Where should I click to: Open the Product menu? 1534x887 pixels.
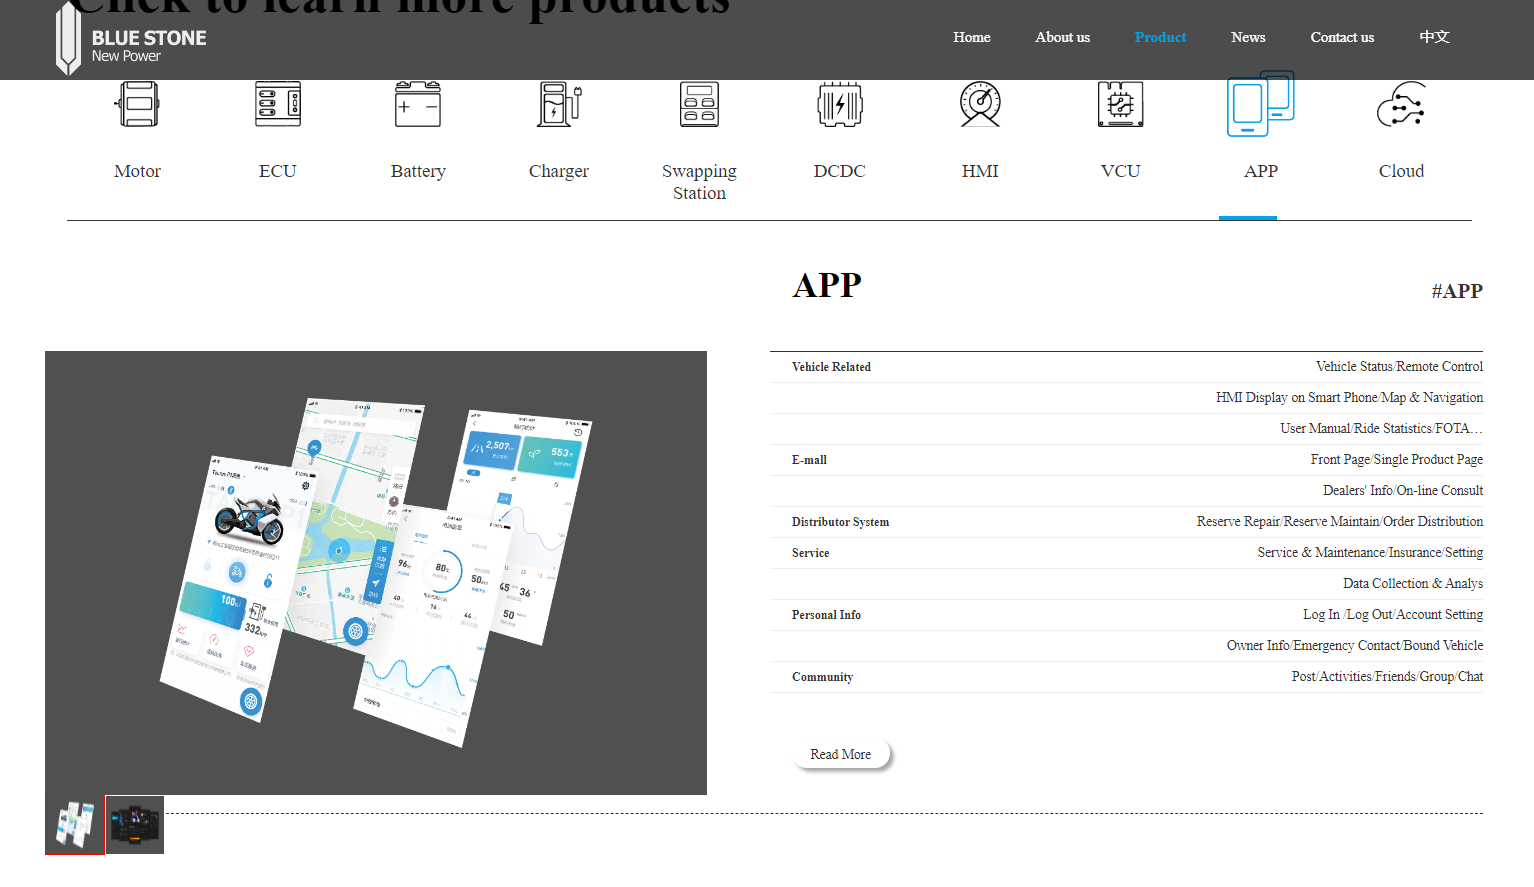1160,37
